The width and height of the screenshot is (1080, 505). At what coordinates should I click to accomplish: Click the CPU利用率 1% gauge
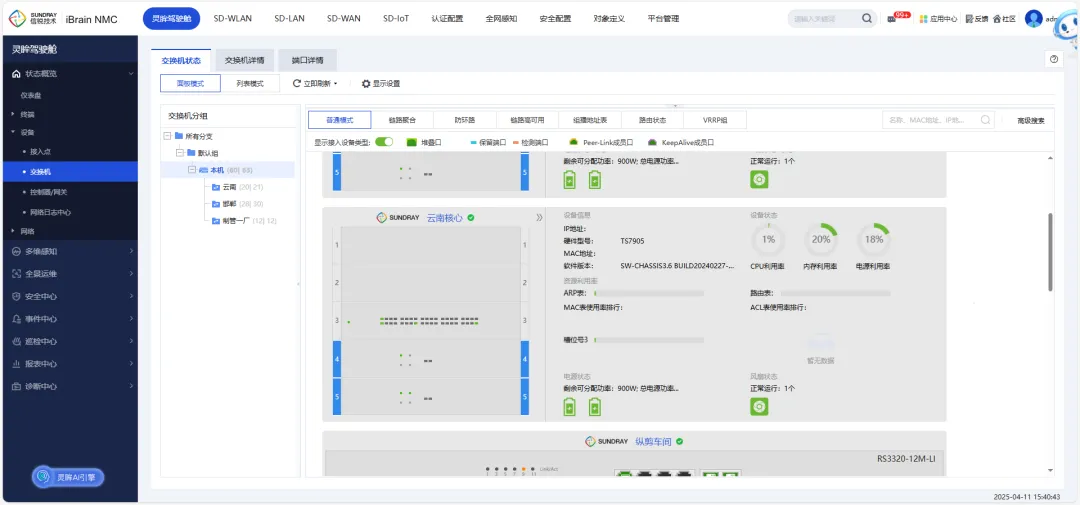pyautogui.click(x=768, y=239)
